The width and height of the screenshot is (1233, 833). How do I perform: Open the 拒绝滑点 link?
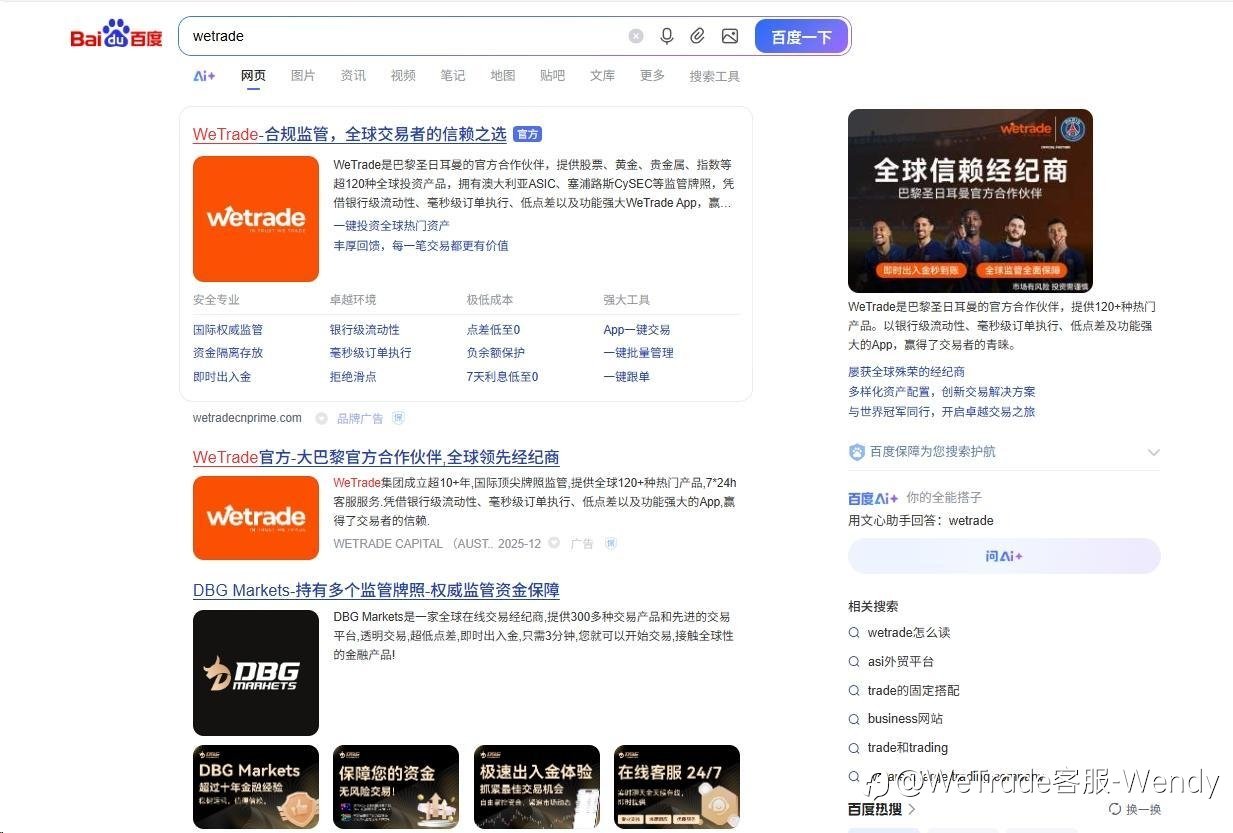(x=353, y=377)
